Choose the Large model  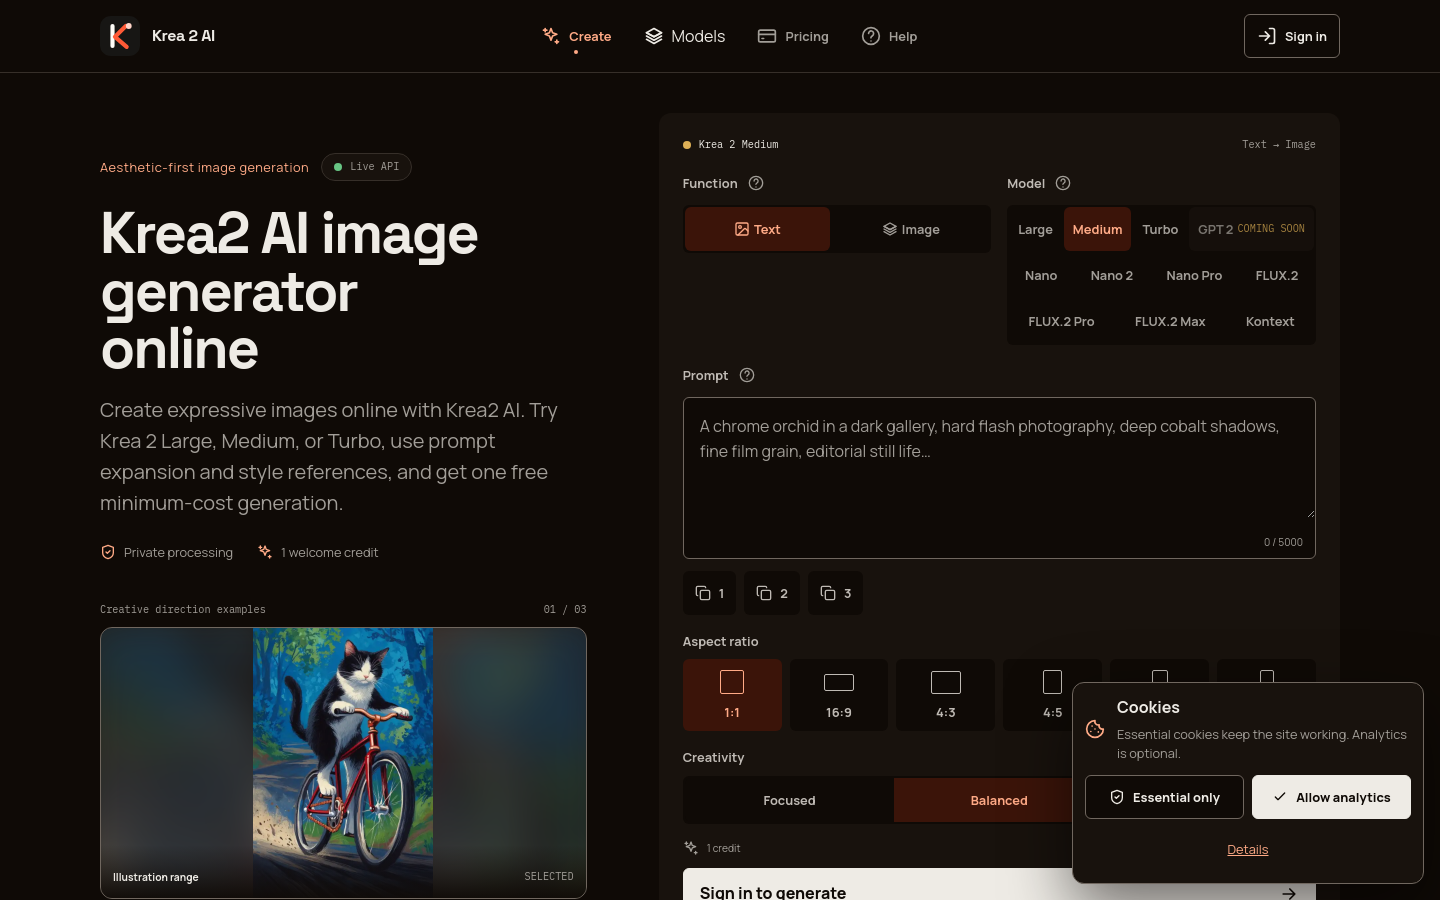pyautogui.click(x=1035, y=229)
